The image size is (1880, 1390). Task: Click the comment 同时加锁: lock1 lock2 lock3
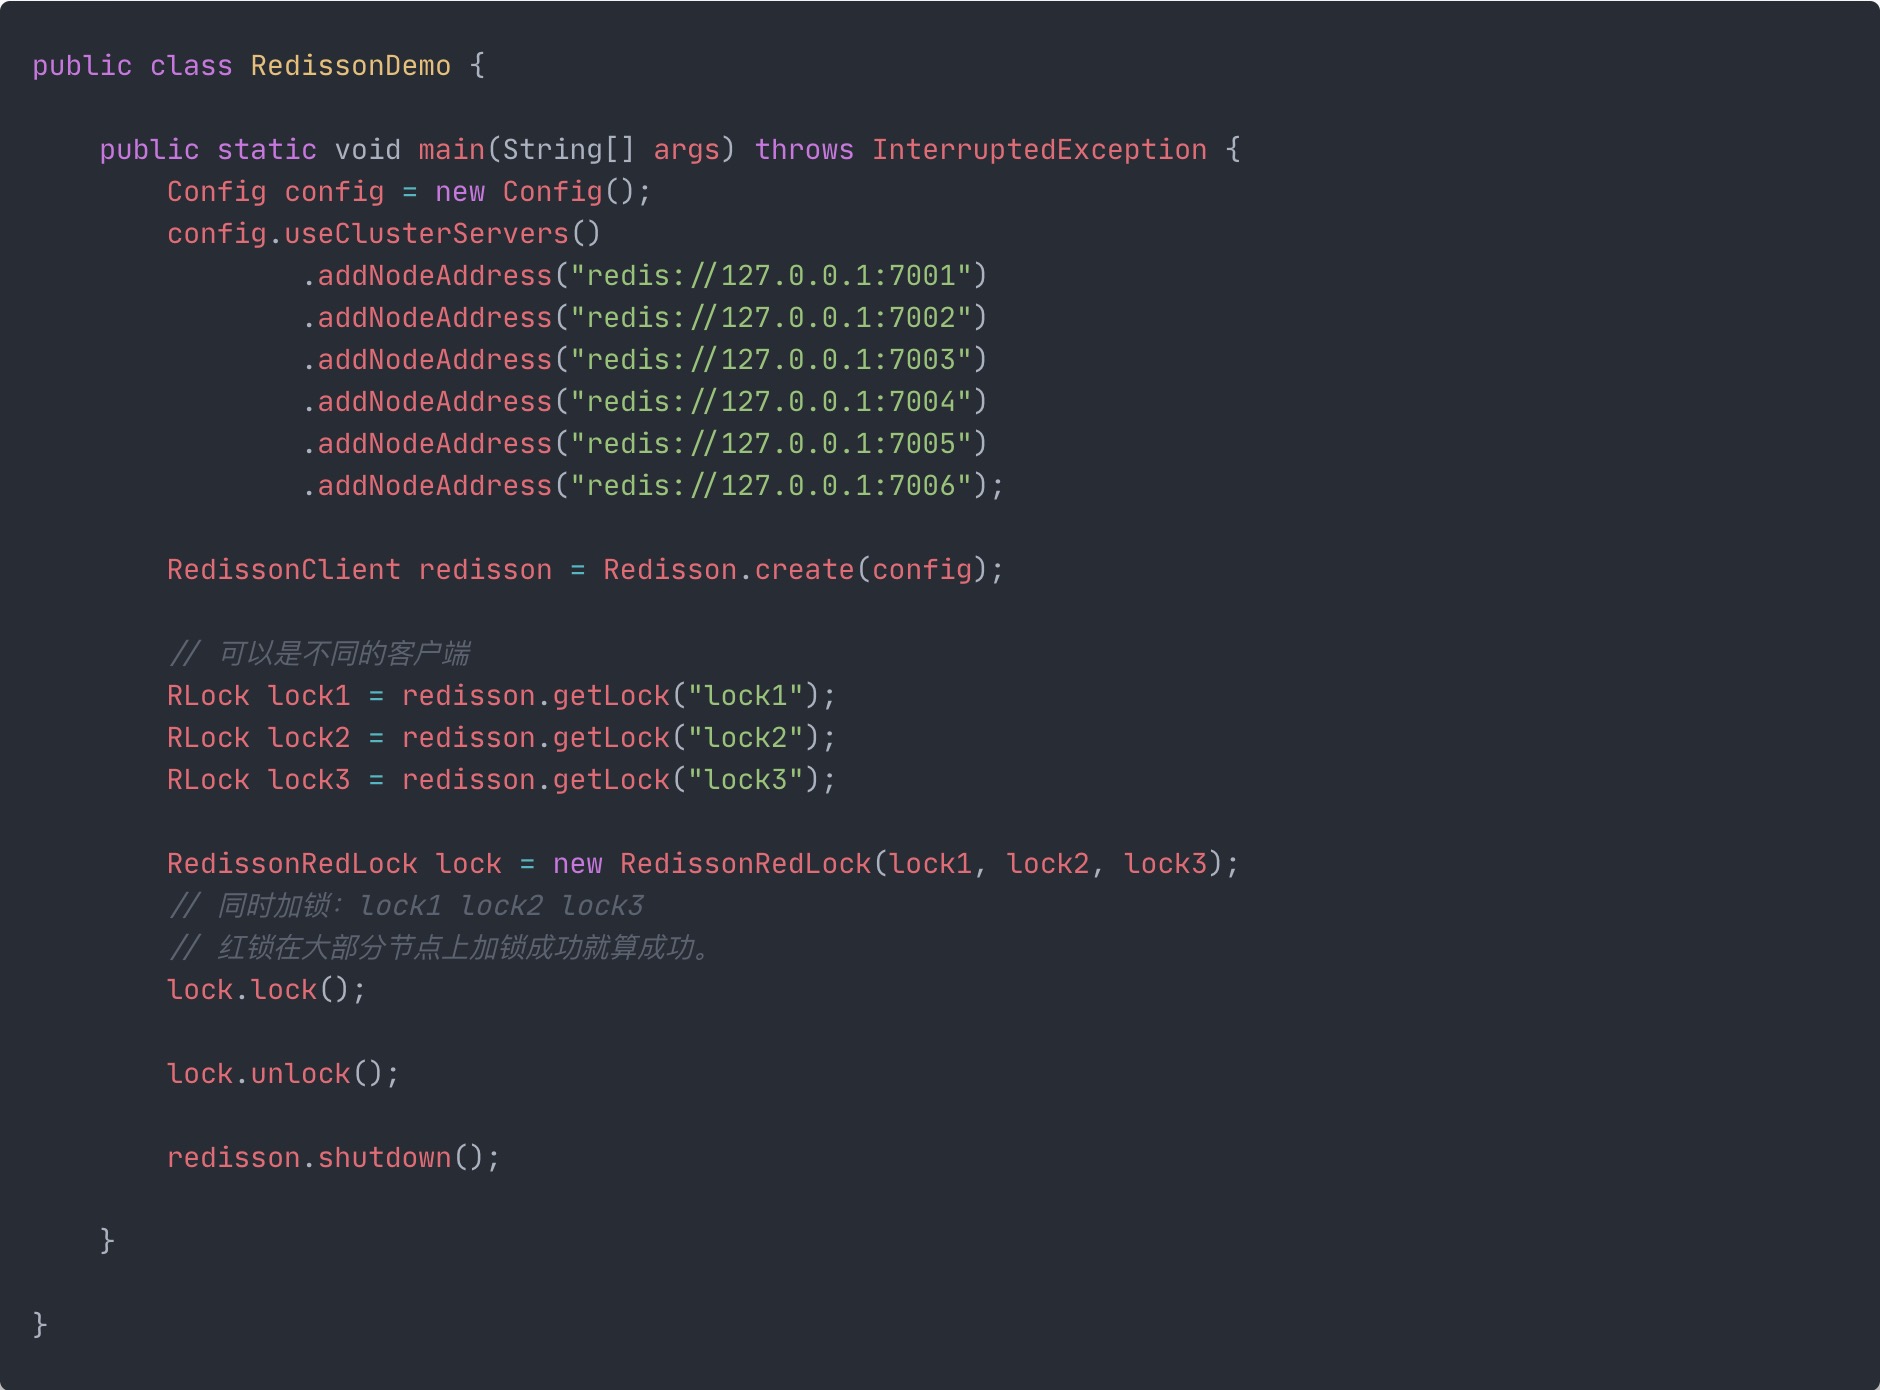[406, 906]
